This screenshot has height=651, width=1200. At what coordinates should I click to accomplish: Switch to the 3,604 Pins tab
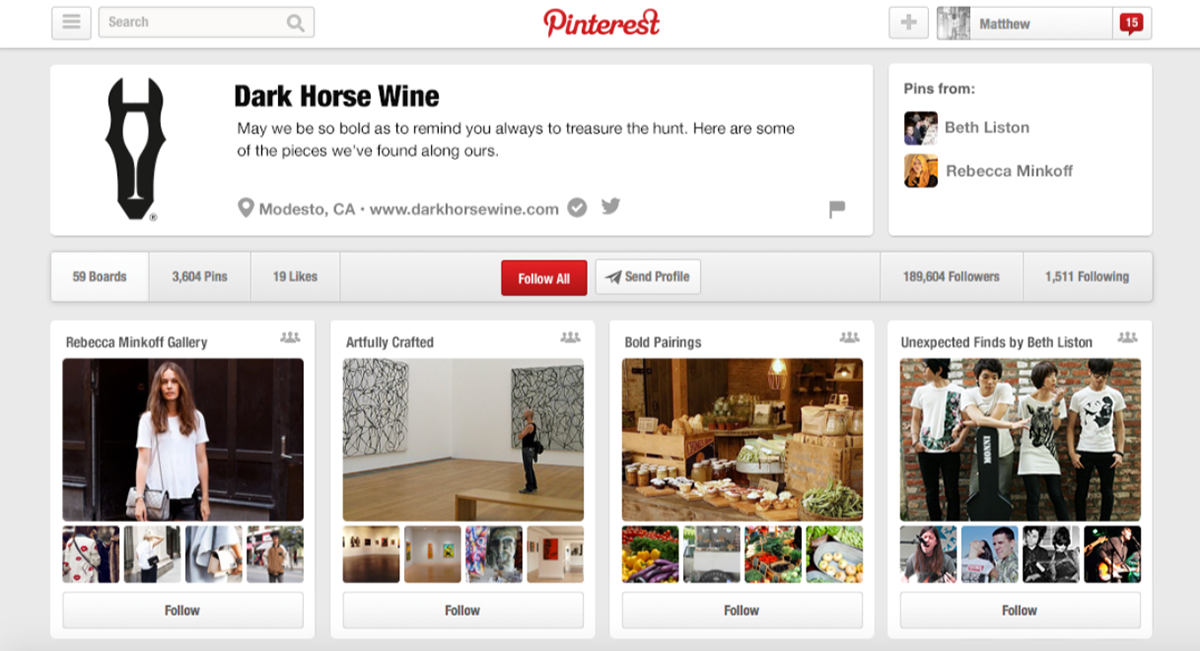(x=200, y=277)
